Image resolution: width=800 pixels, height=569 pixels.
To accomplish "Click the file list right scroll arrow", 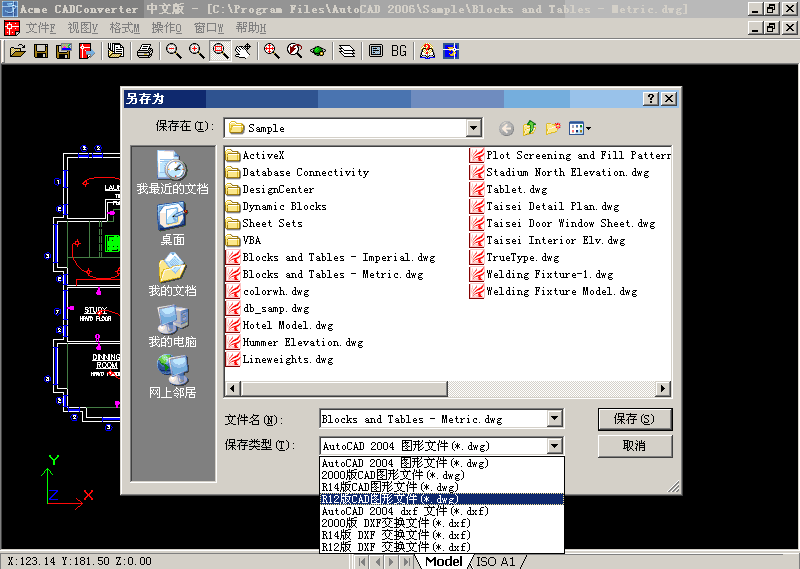I will [663, 388].
